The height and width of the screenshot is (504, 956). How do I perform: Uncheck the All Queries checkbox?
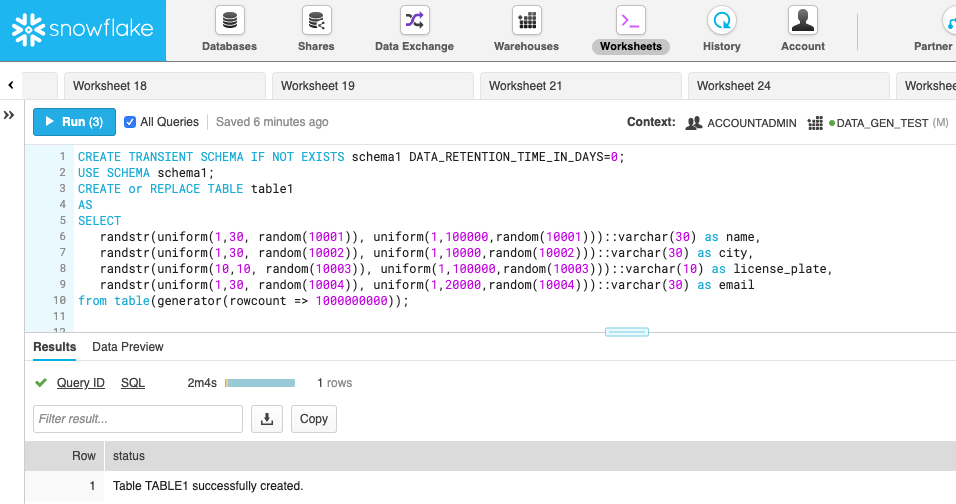pyautogui.click(x=130, y=122)
